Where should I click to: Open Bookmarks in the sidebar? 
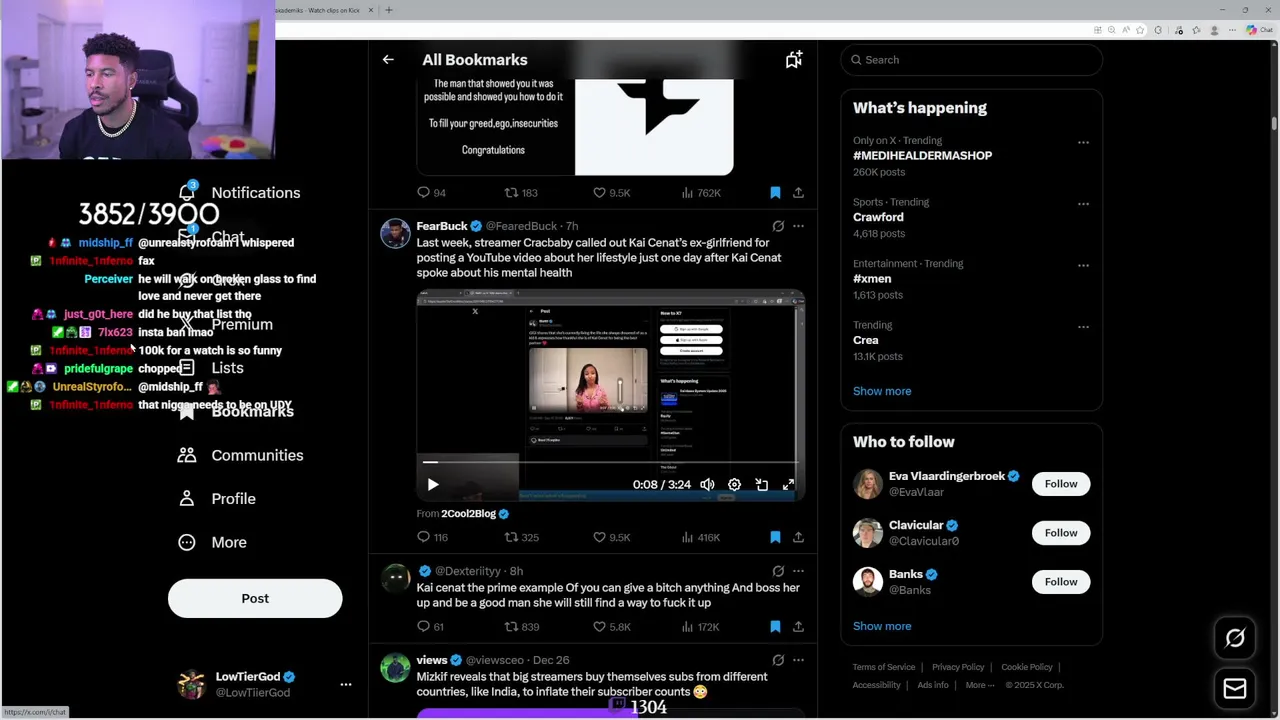[x=236, y=411]
